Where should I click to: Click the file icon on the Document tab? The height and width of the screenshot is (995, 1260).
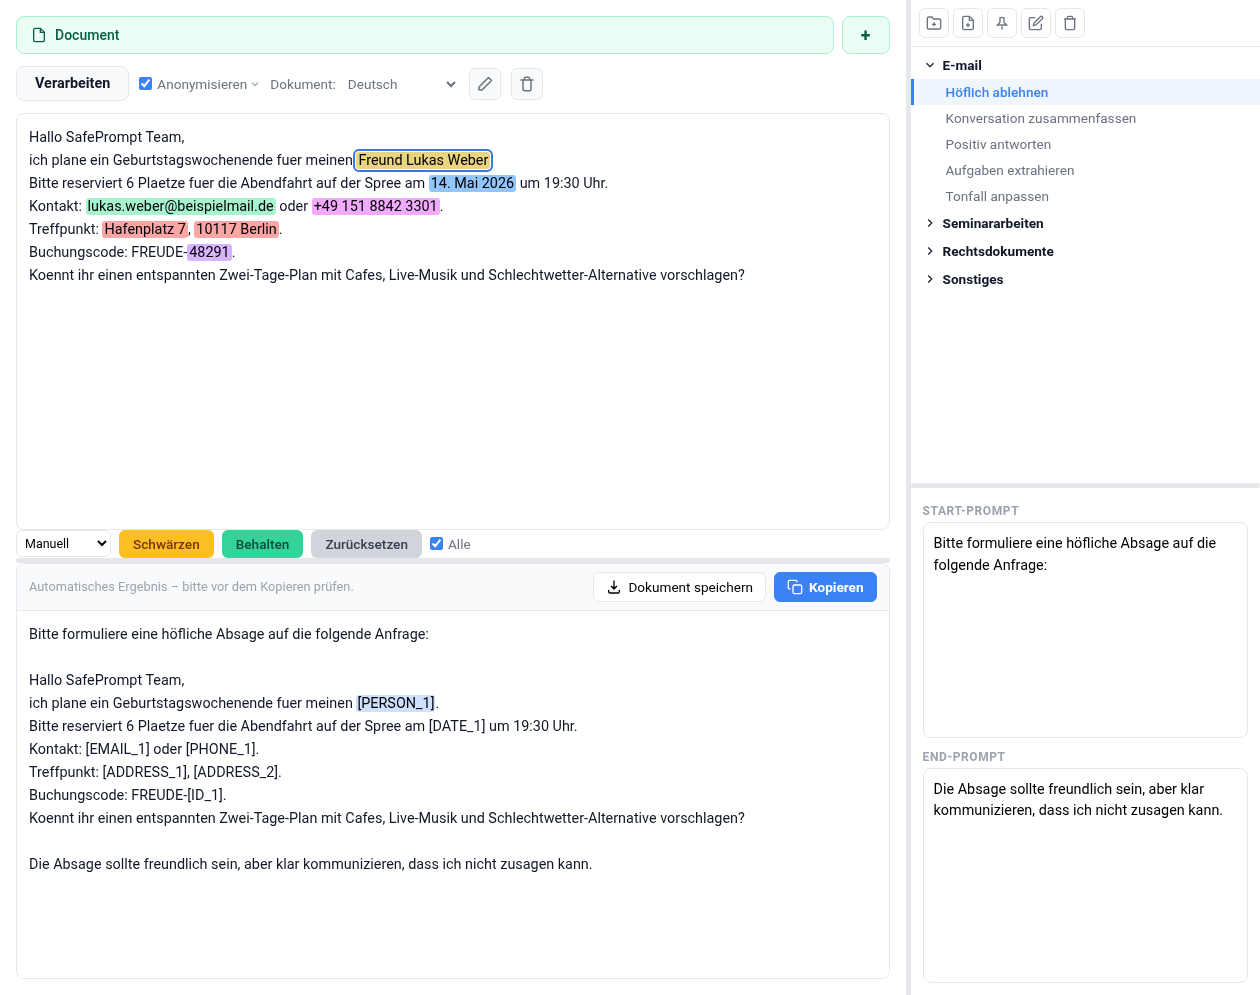(x=38, y=34)
